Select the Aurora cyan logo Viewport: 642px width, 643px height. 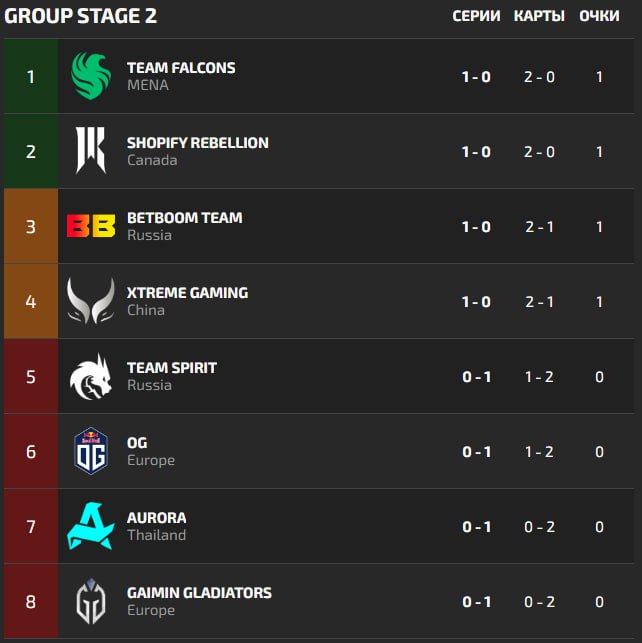[91, 526]
